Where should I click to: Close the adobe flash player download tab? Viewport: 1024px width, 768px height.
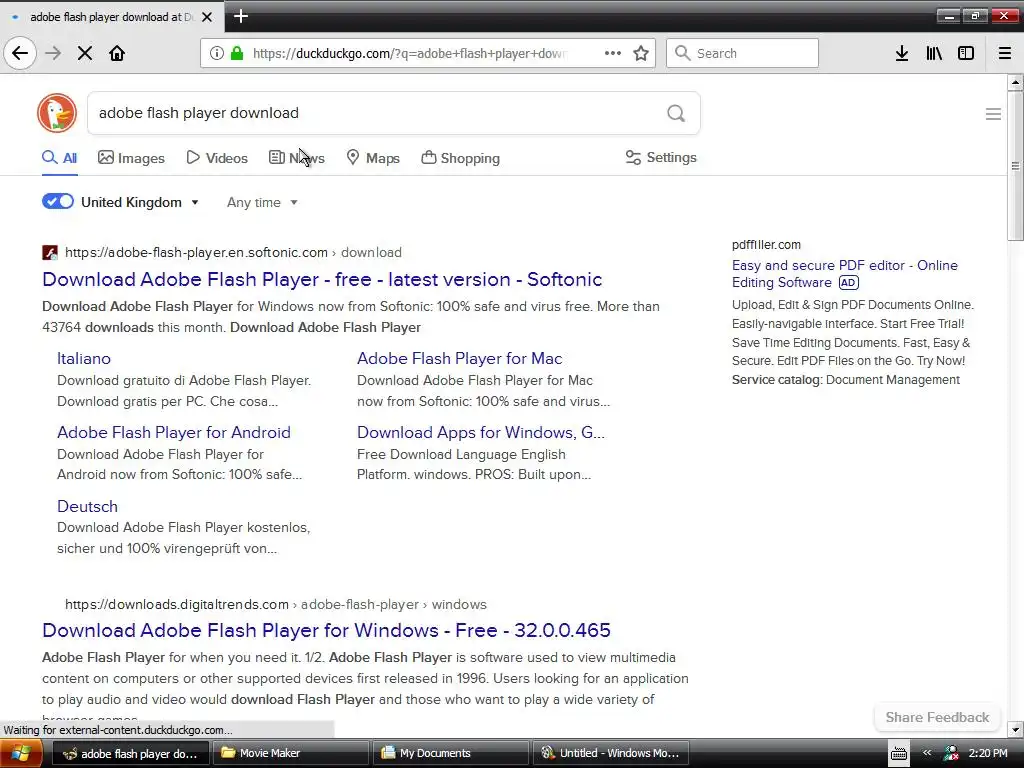click(207, 17)
